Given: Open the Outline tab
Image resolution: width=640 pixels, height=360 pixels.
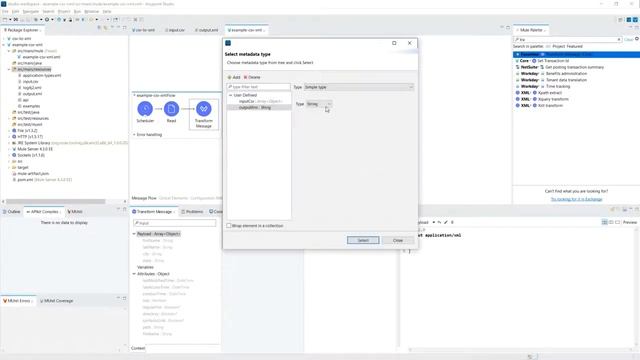Looking at the screenshot, I should coord(11,211).
